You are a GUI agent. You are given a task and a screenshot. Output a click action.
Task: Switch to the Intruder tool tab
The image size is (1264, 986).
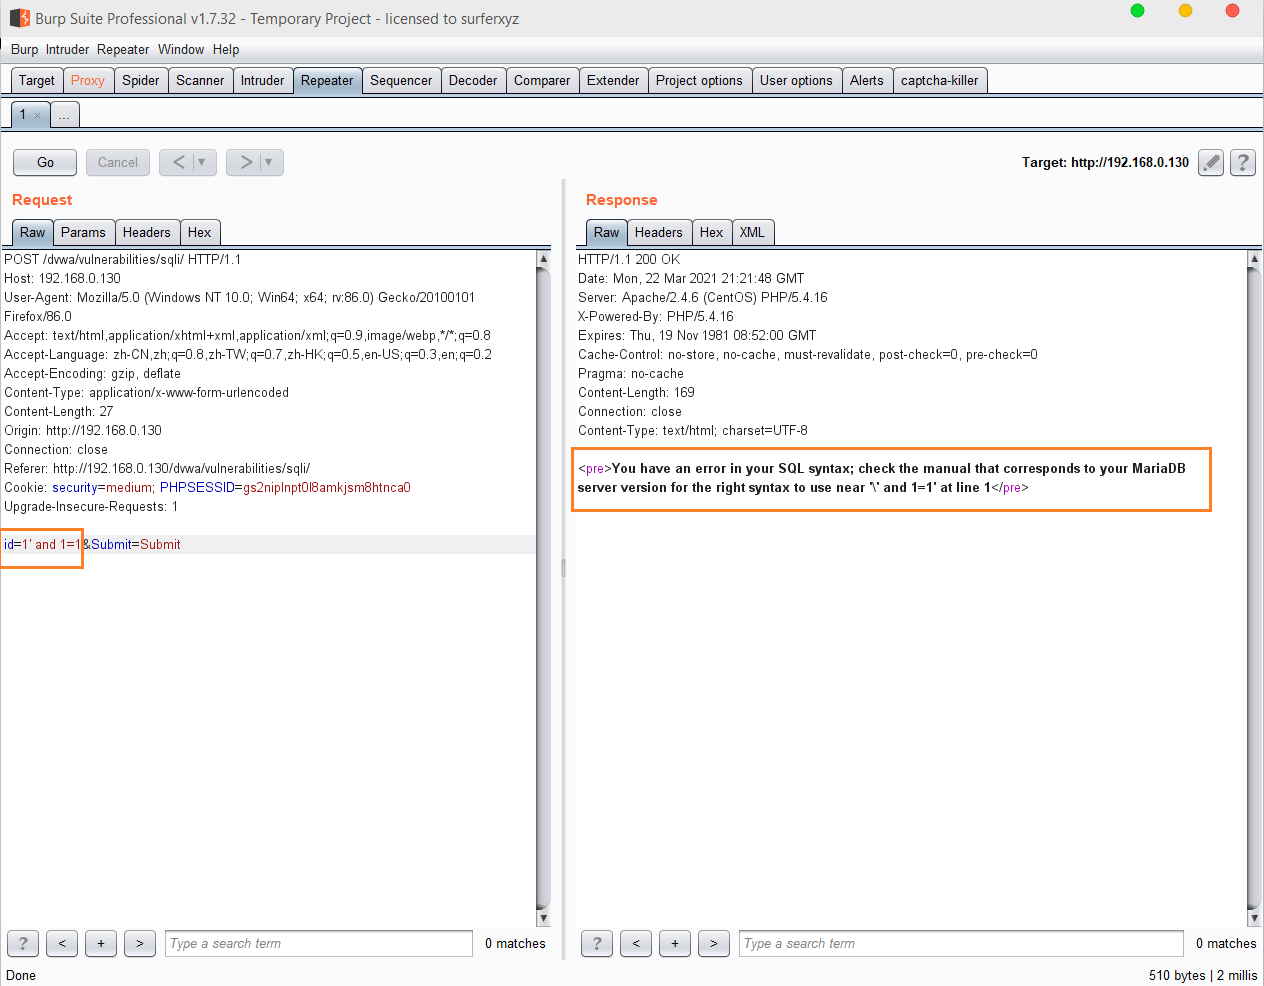(x=262, y=80)
